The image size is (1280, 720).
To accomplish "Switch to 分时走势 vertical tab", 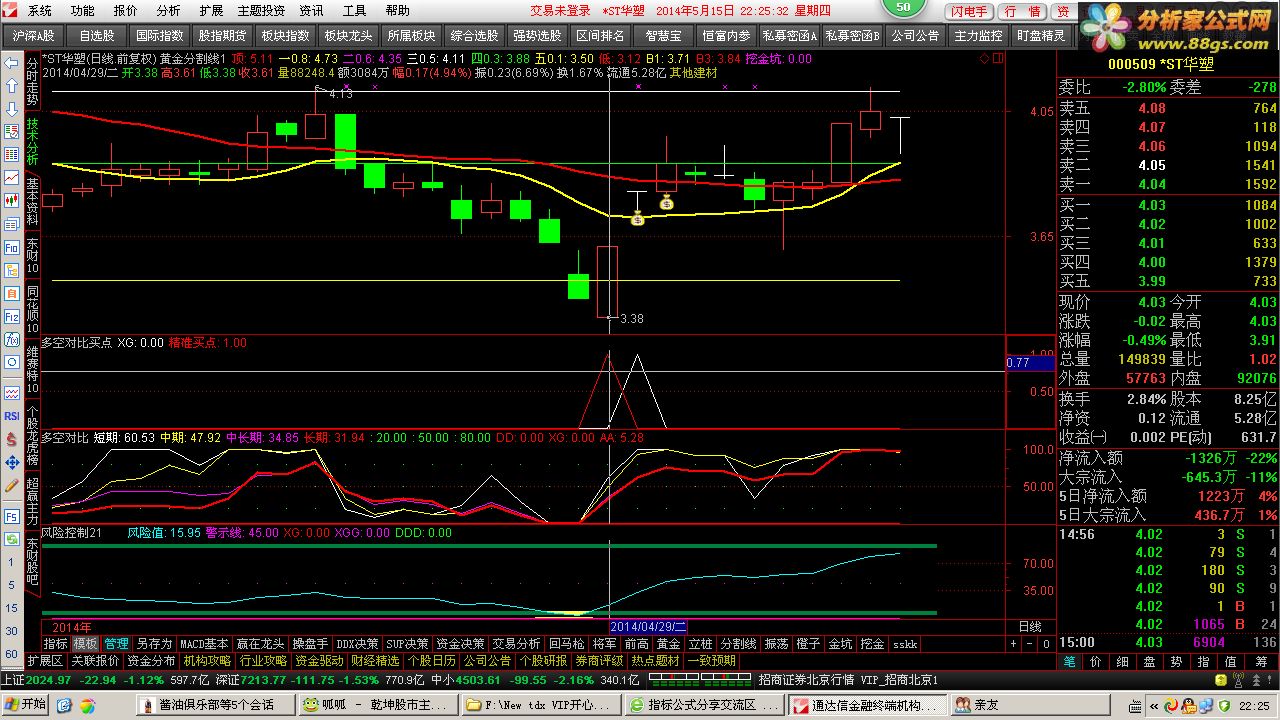I will 32,82.
